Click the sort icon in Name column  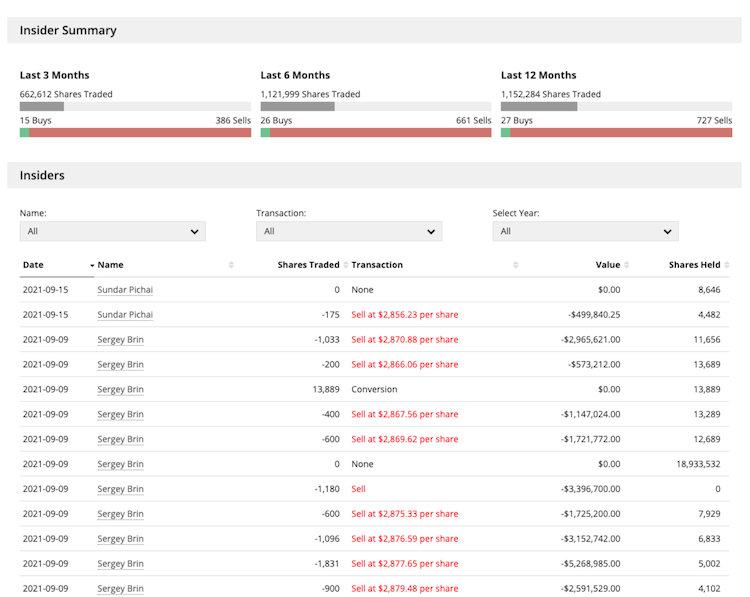pos(231,265)
